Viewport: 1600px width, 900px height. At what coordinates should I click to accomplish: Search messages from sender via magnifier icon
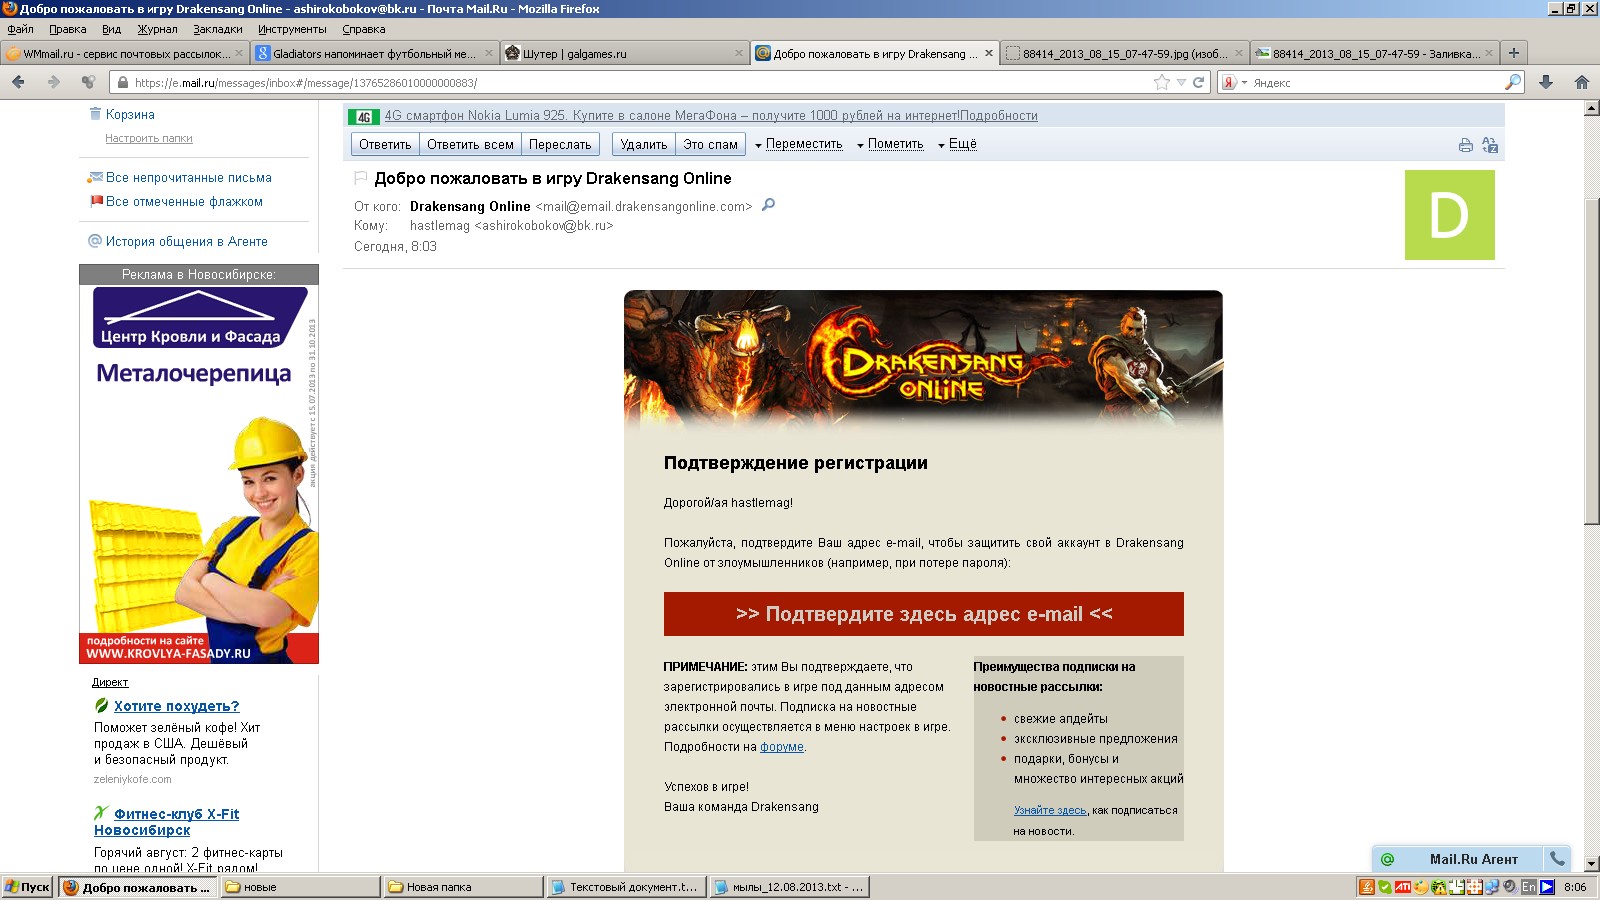click(768, 205)
